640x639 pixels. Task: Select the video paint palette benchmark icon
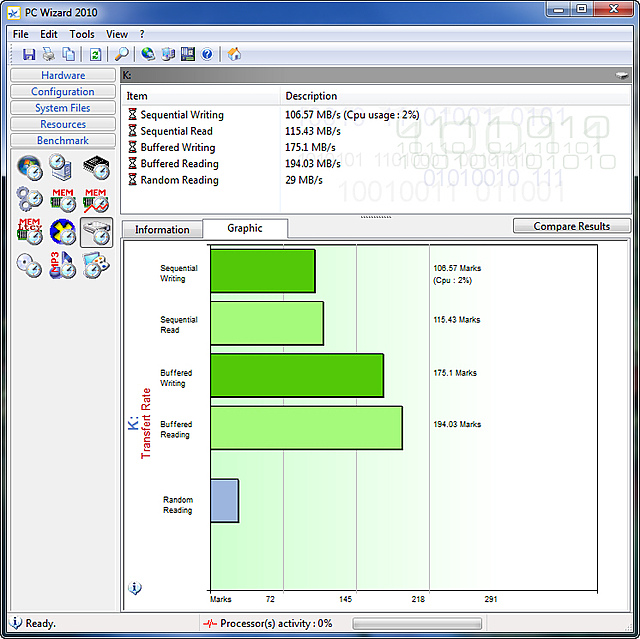[x=96, y=265]
